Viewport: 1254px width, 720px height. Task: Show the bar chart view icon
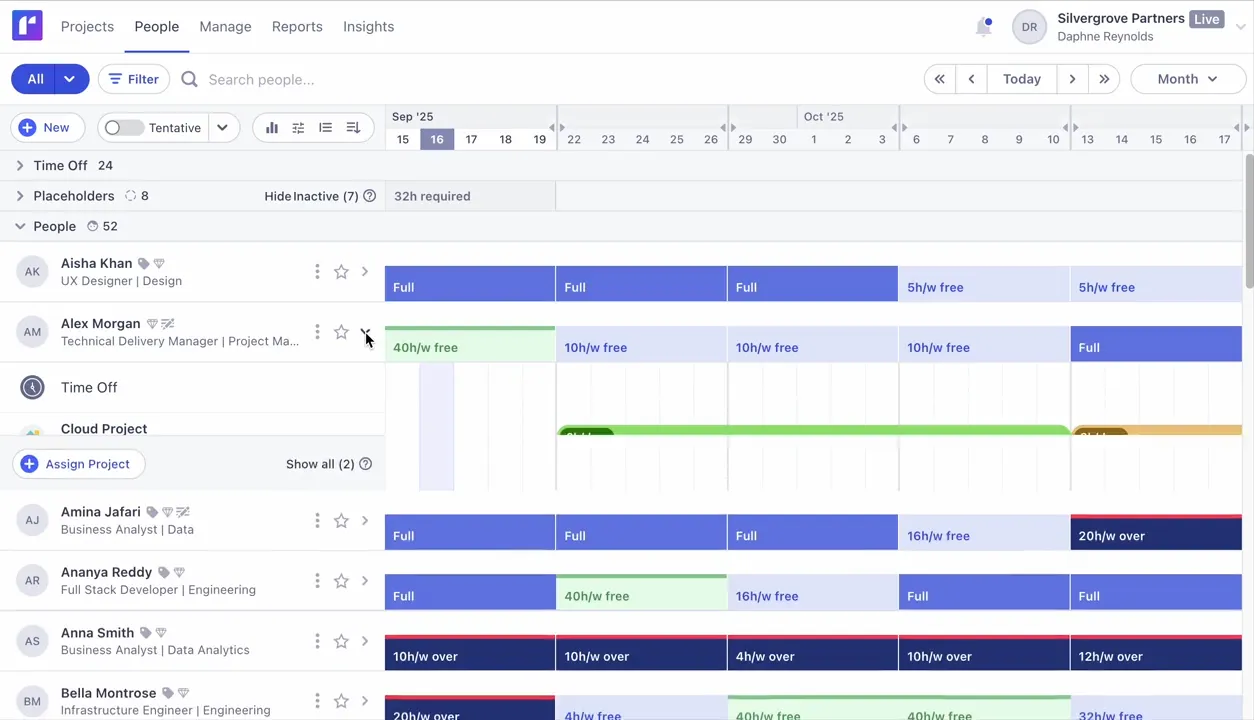(272, 128)
